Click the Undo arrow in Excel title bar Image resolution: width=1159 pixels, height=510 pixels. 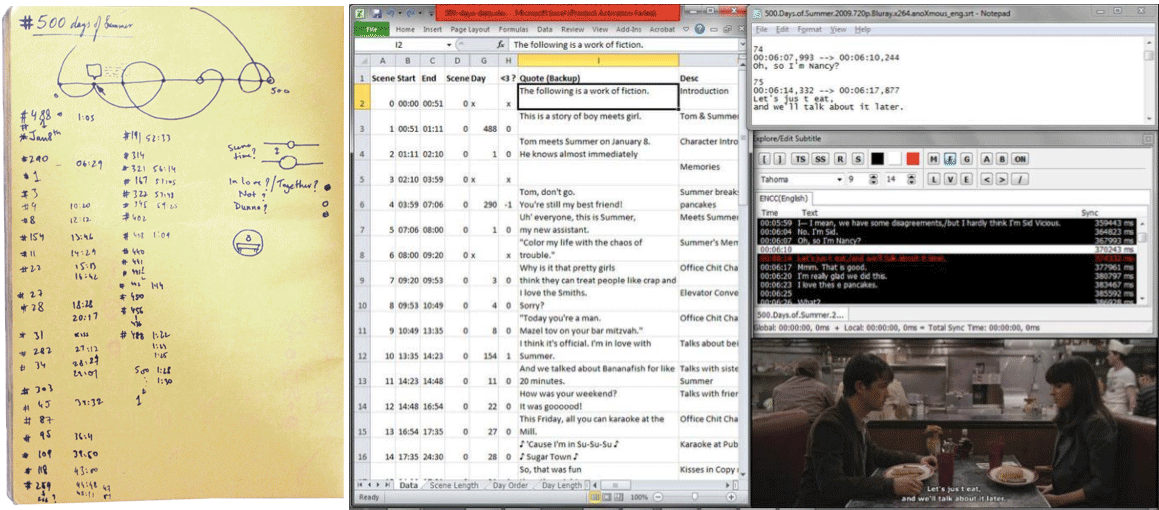tap(391, 13)
